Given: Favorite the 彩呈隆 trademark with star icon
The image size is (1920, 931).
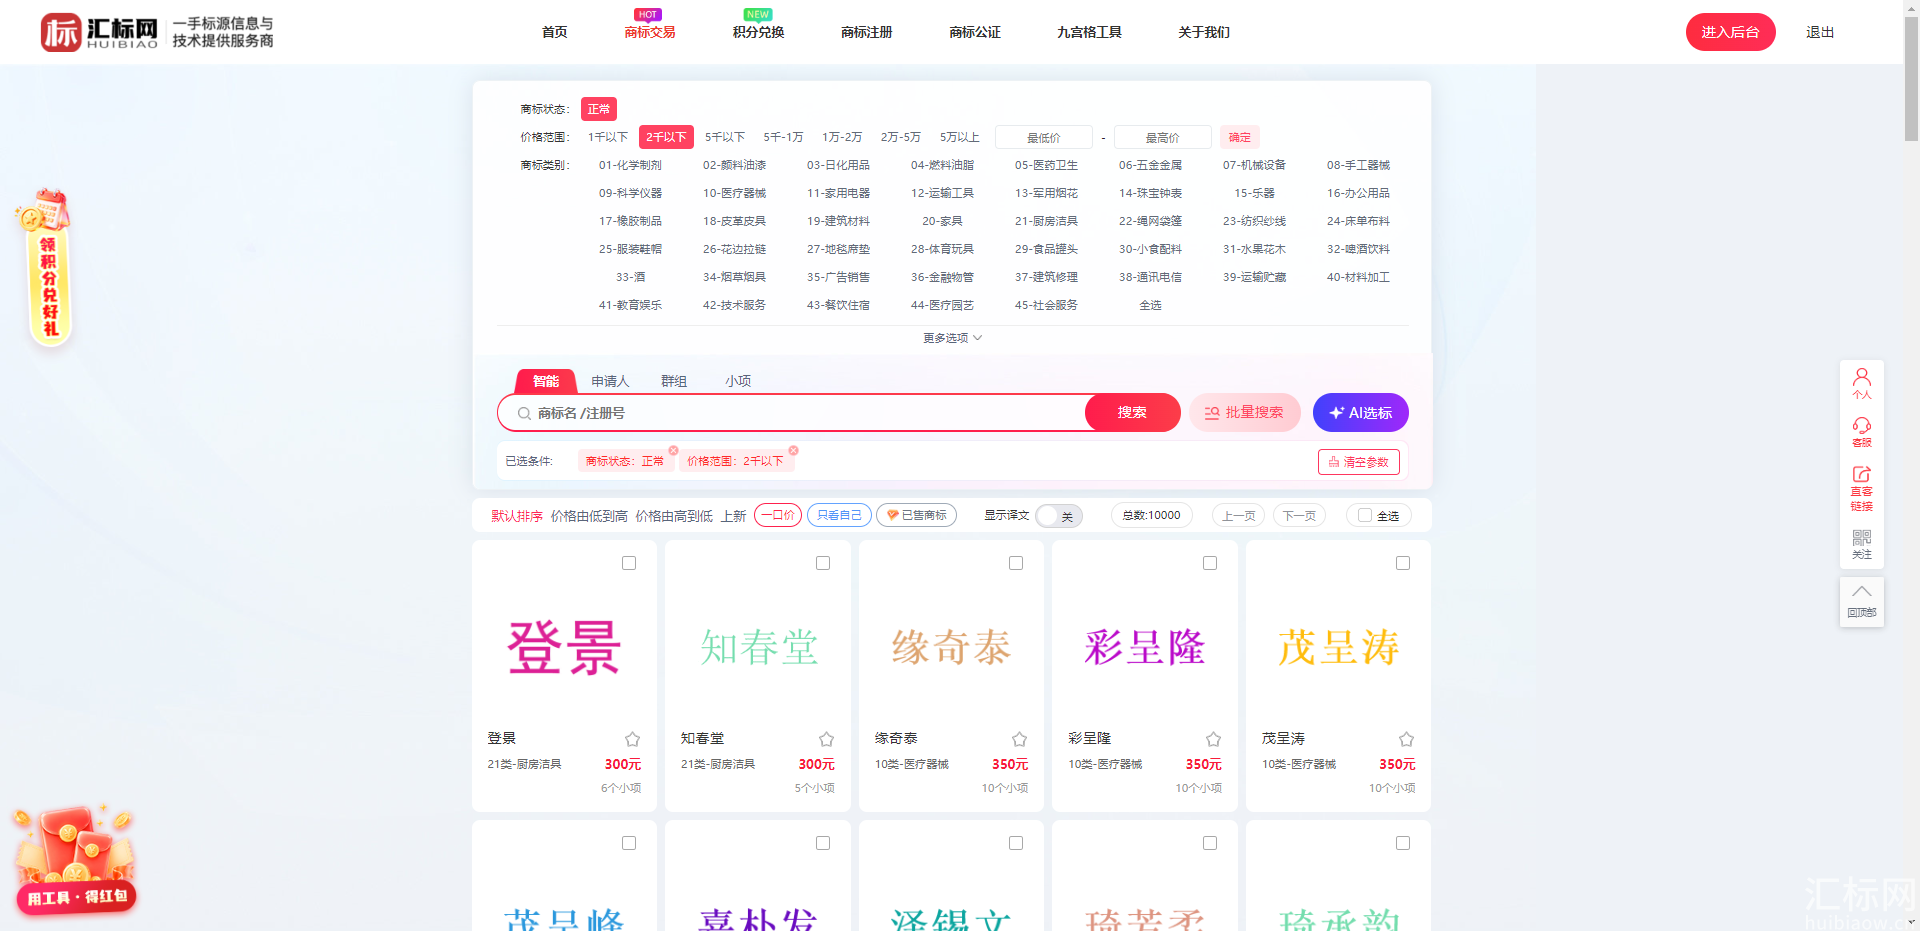Looking at the screenshot, I should tap(1213, 739).
